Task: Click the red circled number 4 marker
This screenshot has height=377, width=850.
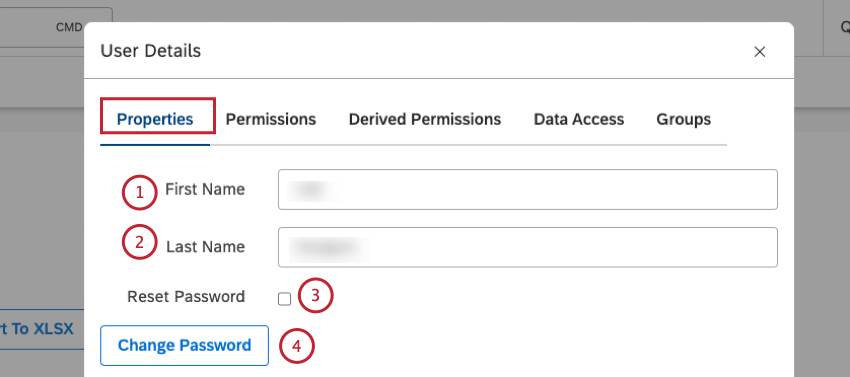Action: [297, 346]
